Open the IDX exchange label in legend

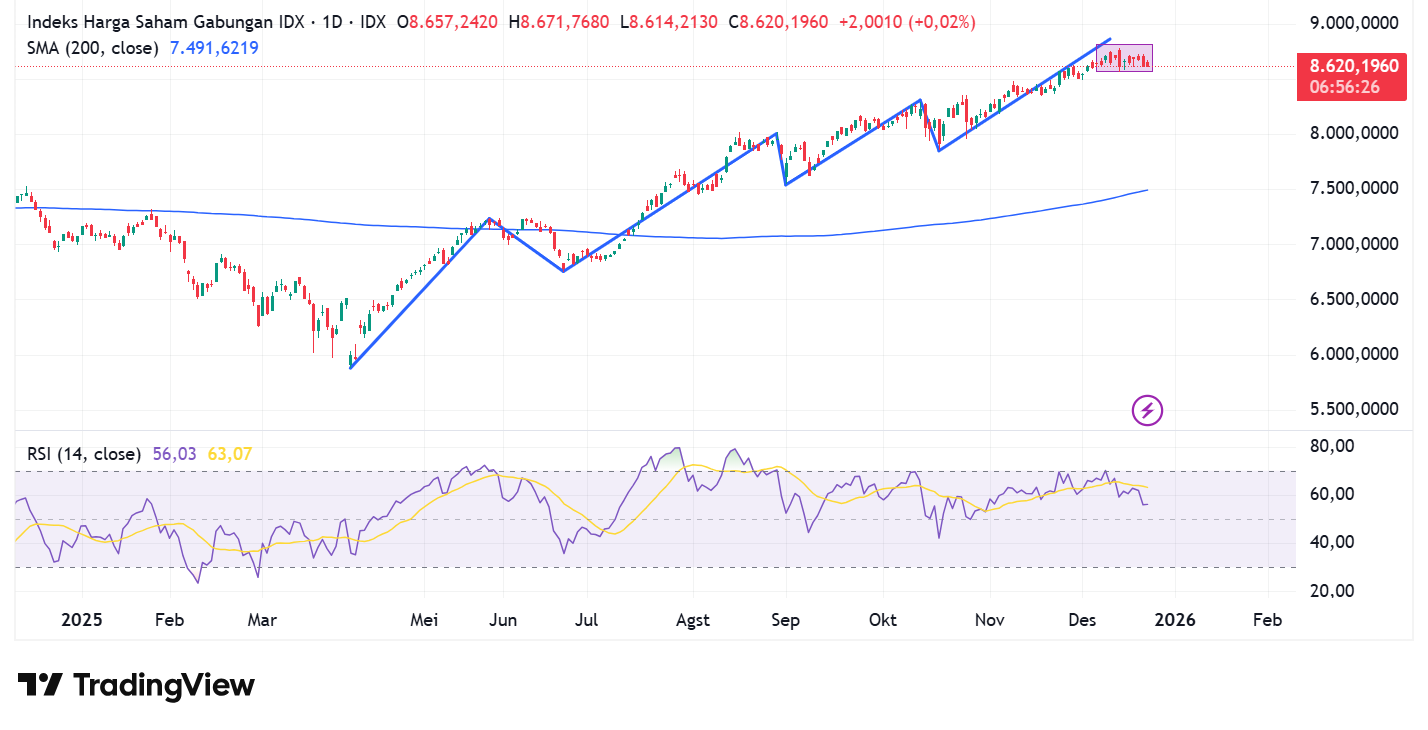[x=372, y=20]
